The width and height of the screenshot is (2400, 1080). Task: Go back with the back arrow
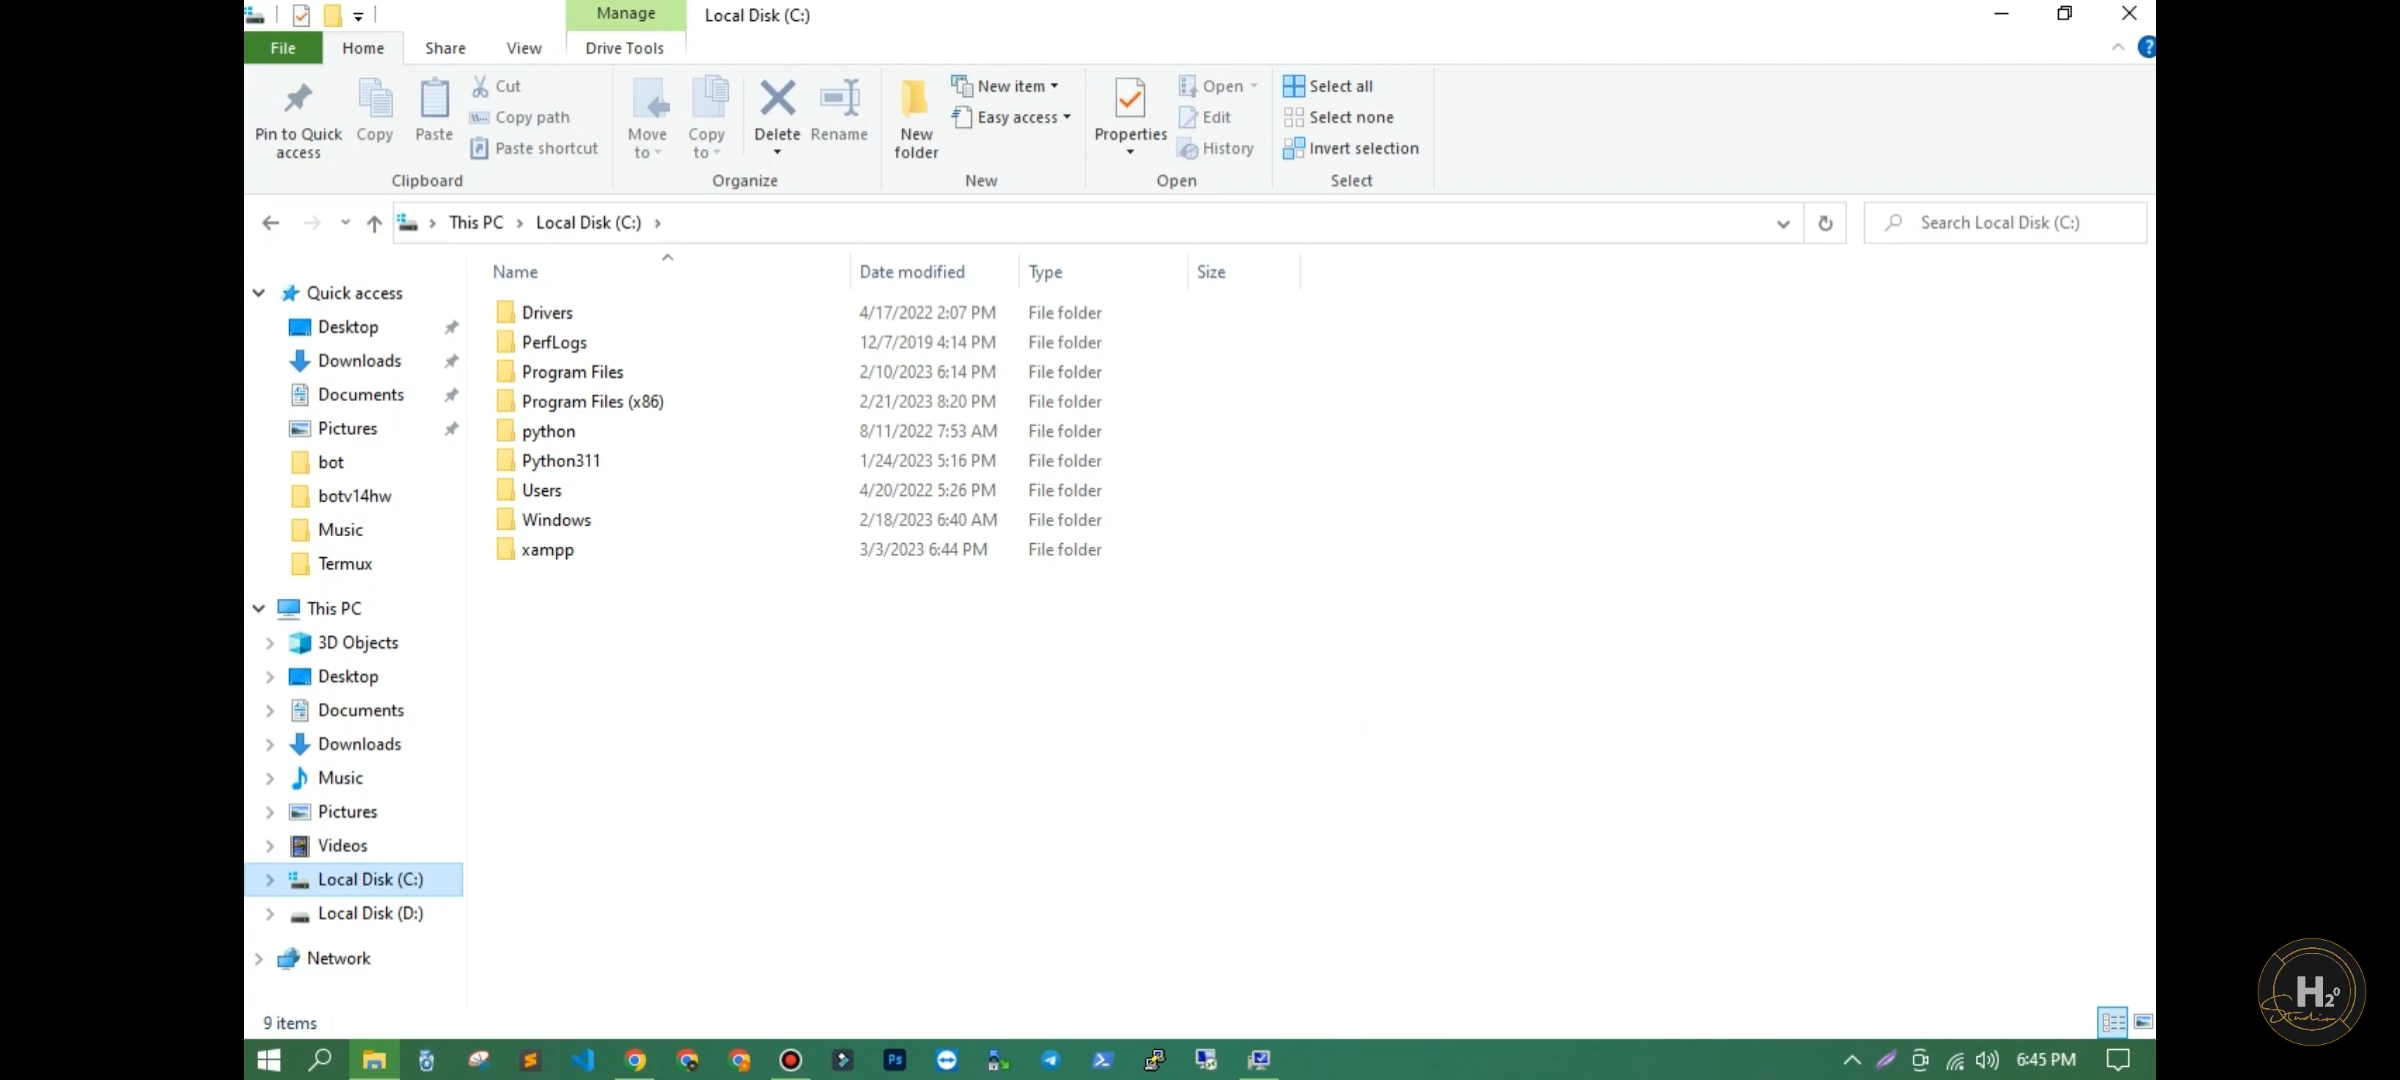point(270,223)
